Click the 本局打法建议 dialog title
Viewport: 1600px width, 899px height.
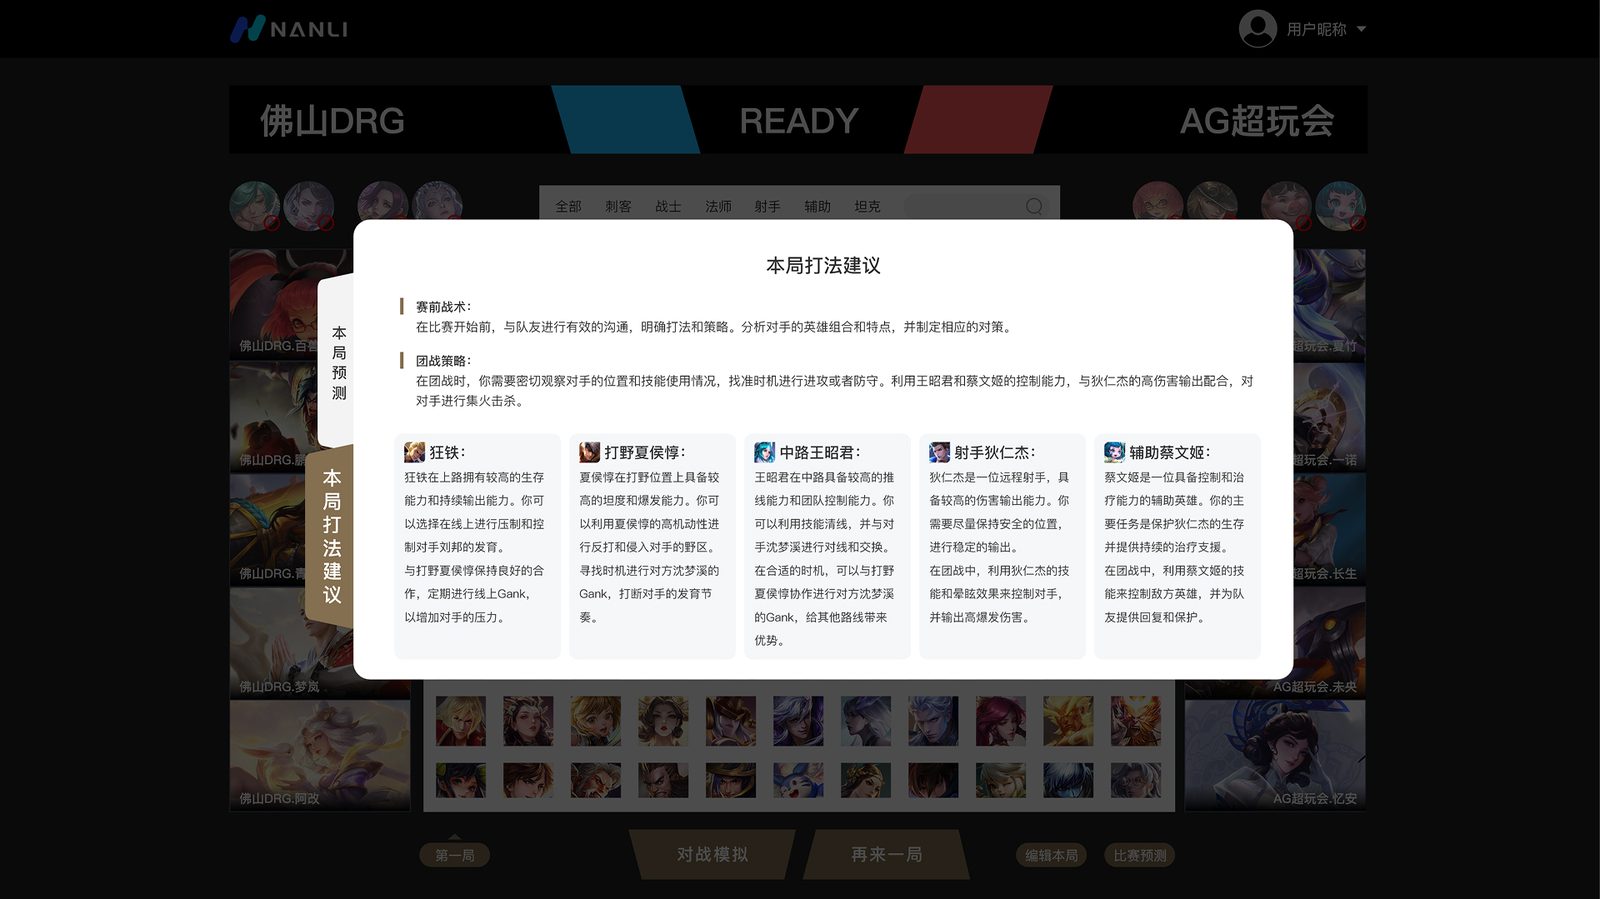click(x=823, y=266)
